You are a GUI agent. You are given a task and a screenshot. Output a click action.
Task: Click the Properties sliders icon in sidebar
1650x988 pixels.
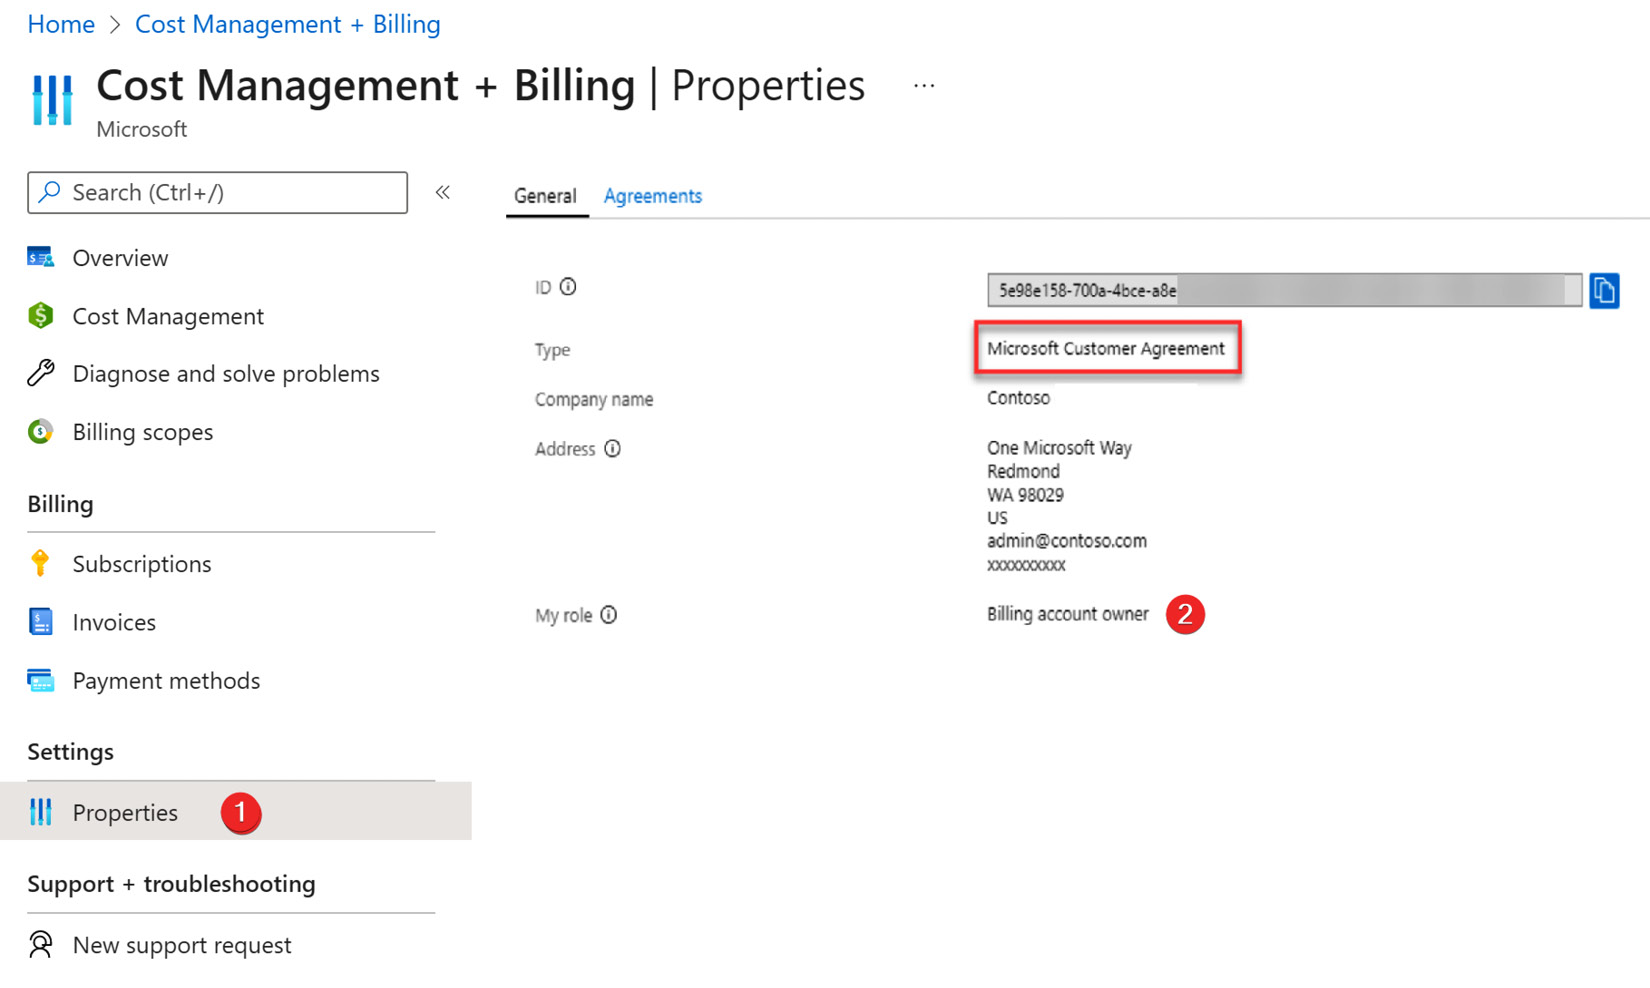click(x=41, y=812)
